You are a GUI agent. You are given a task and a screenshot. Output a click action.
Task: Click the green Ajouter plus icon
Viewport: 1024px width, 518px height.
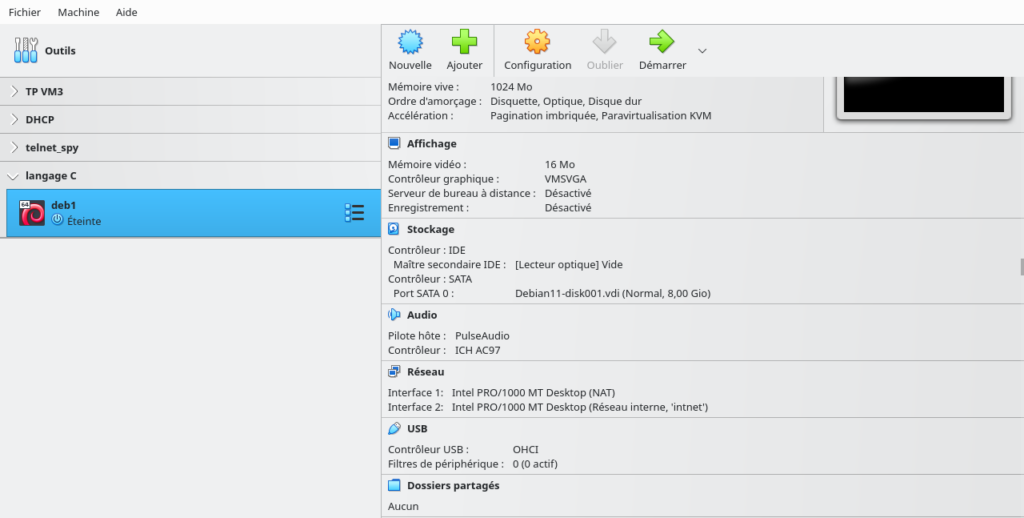tap(464, 42)
